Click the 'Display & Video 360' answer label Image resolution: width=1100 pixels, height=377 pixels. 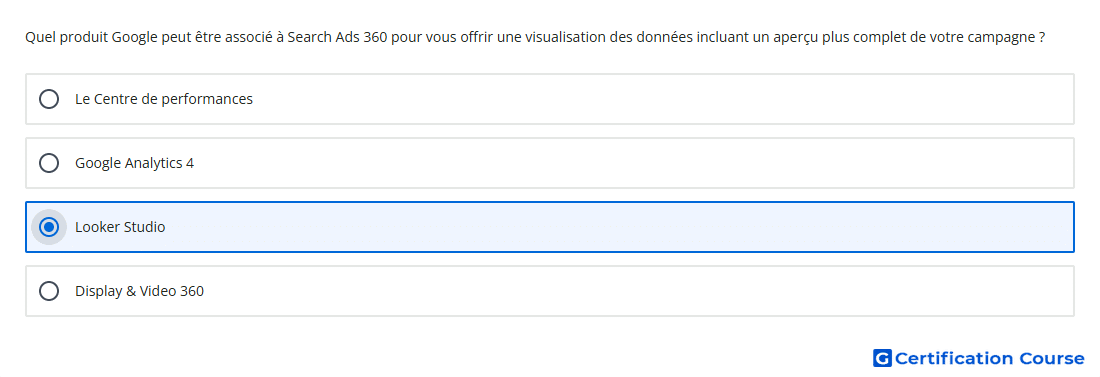click(140, 291)
